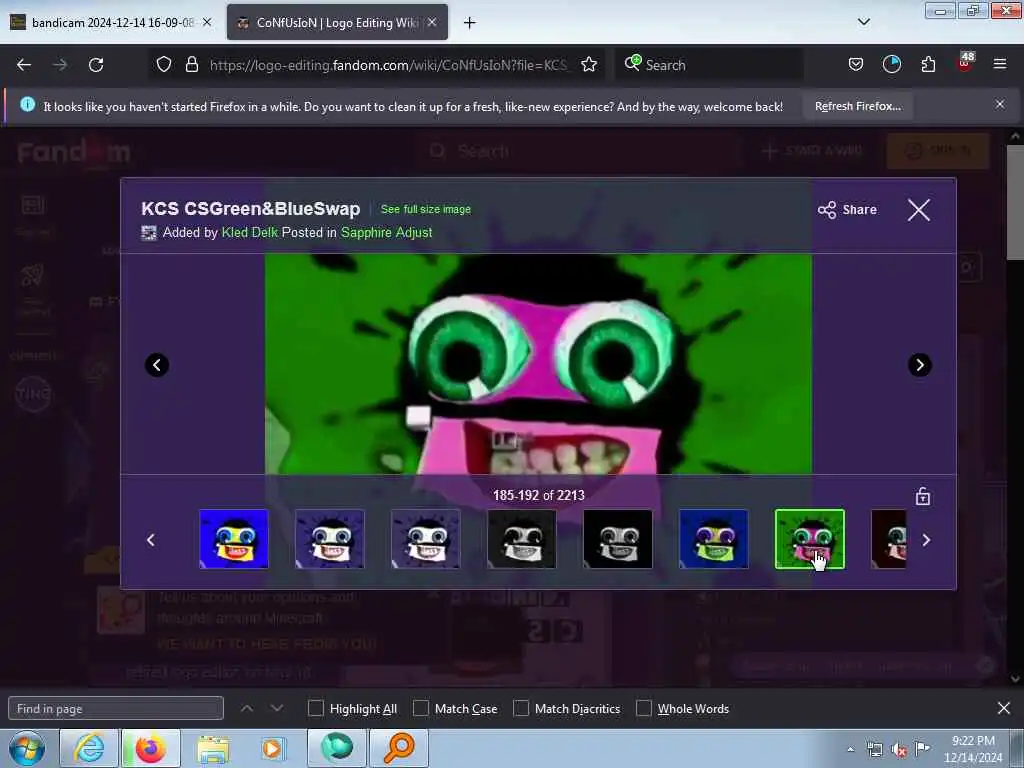This screenshot has width=1024, height=768.
Task: Show hidden system tray icons
Action: tap(850, 750)
